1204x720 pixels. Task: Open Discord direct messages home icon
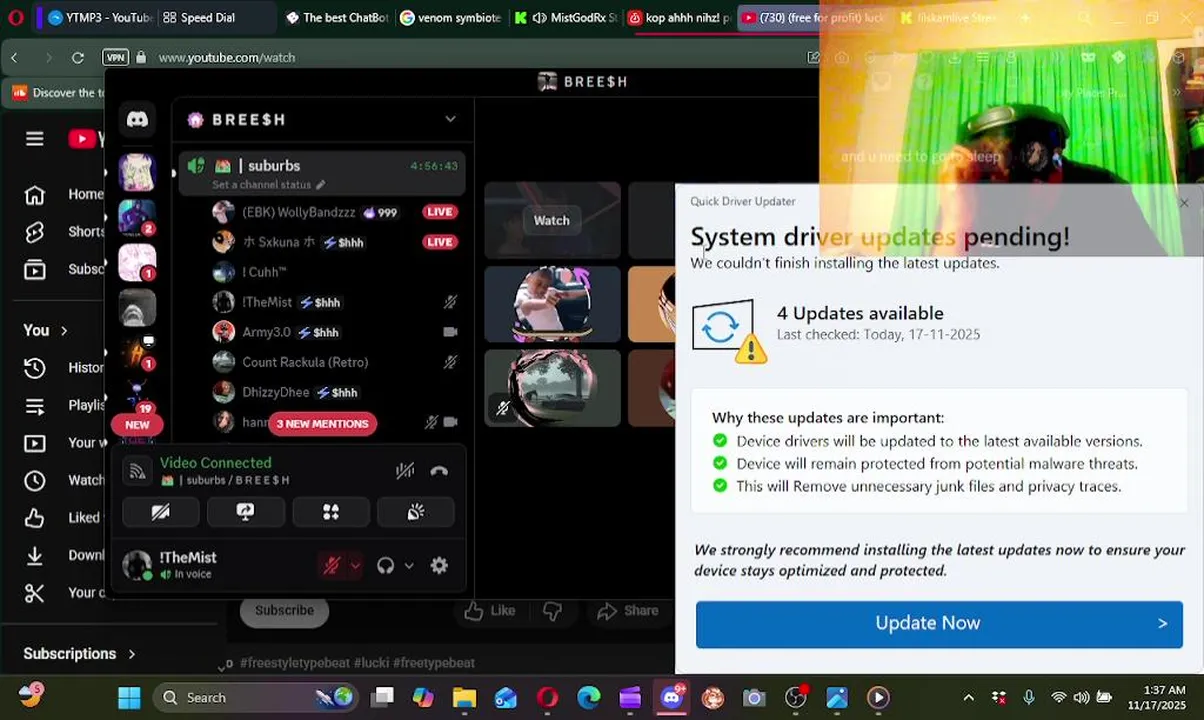137,120
